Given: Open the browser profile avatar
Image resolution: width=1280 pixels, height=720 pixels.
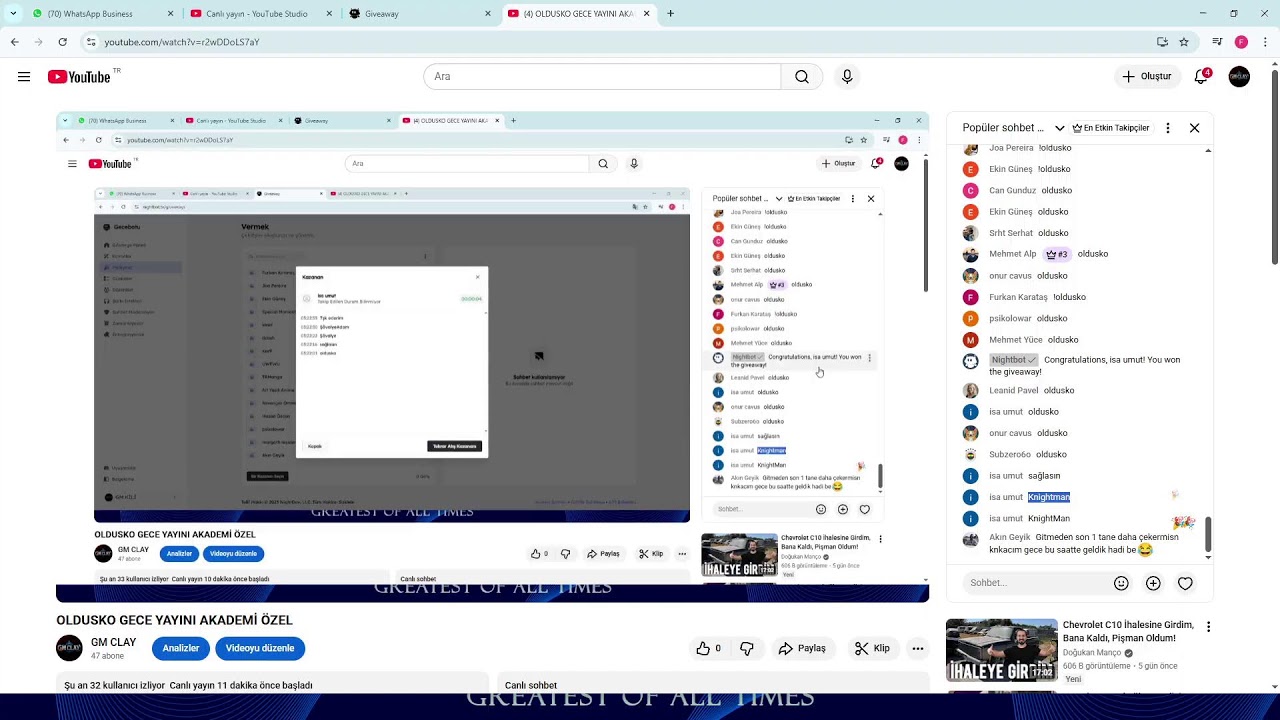Looking at the screenshot, I should point(1241,42).
